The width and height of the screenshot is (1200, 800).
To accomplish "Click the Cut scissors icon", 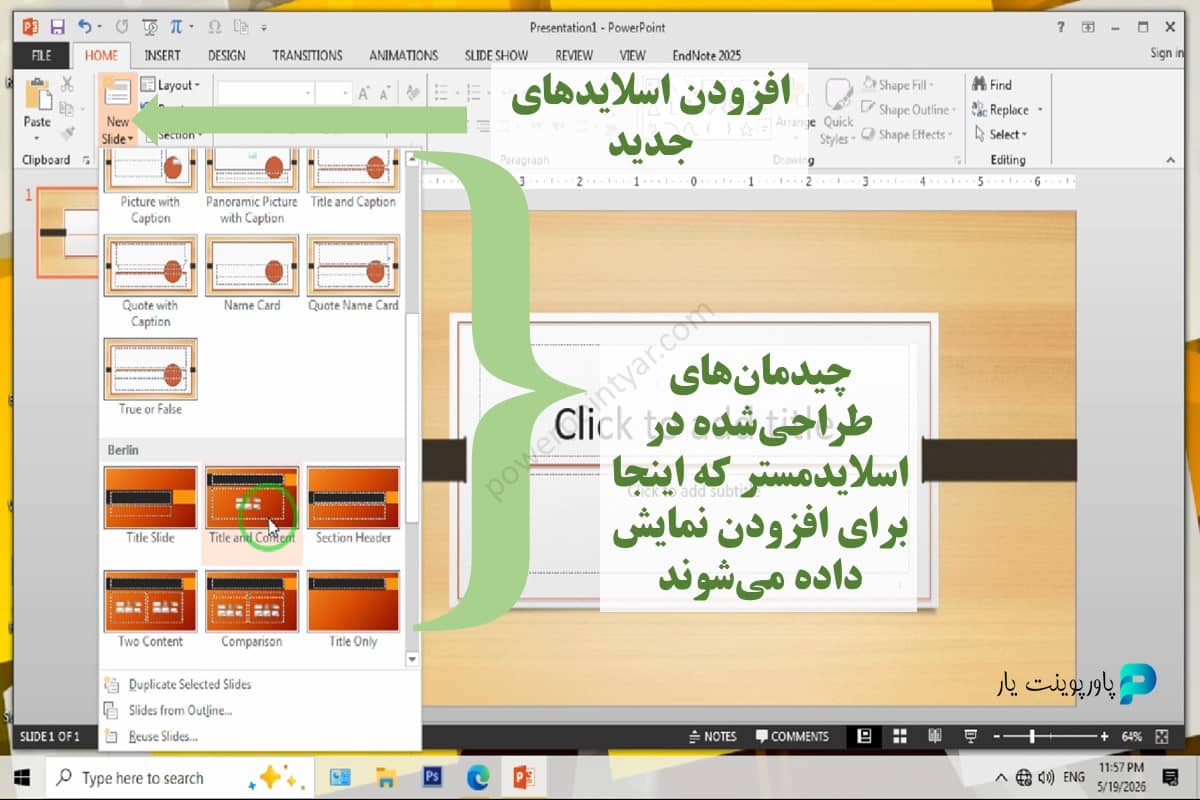I will coord(68,84).
